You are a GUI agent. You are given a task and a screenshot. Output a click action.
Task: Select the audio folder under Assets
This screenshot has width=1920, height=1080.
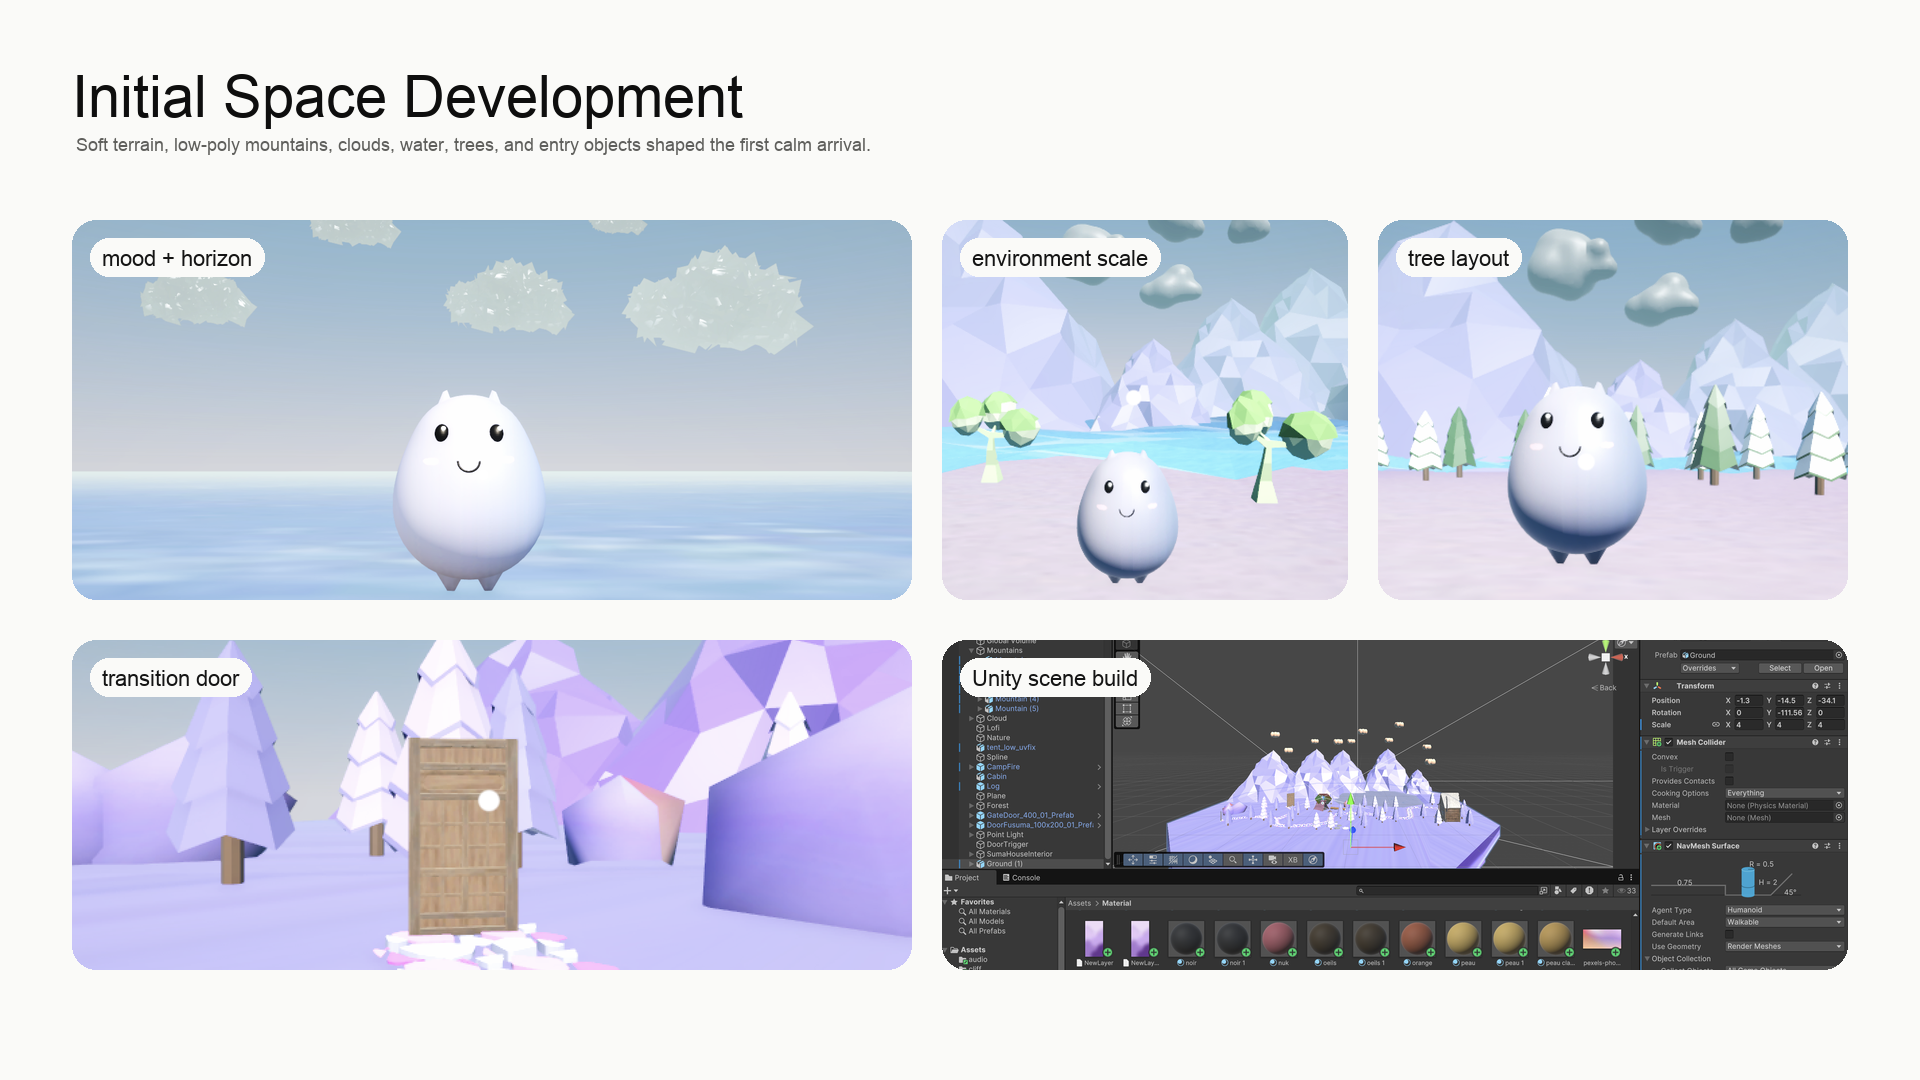click(973, 960)
